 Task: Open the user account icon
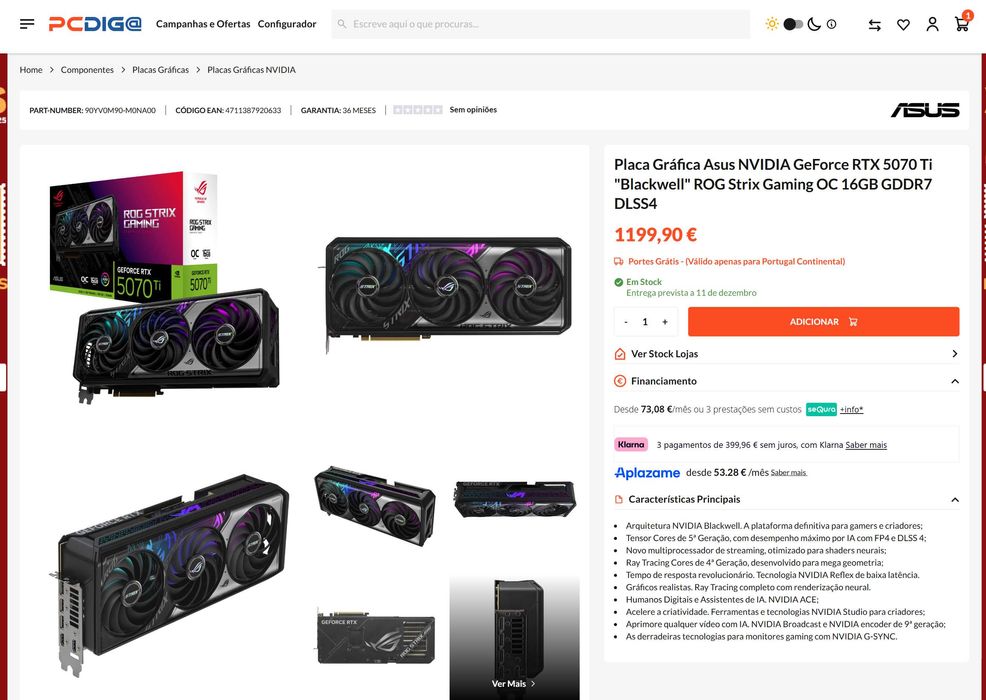932,24
